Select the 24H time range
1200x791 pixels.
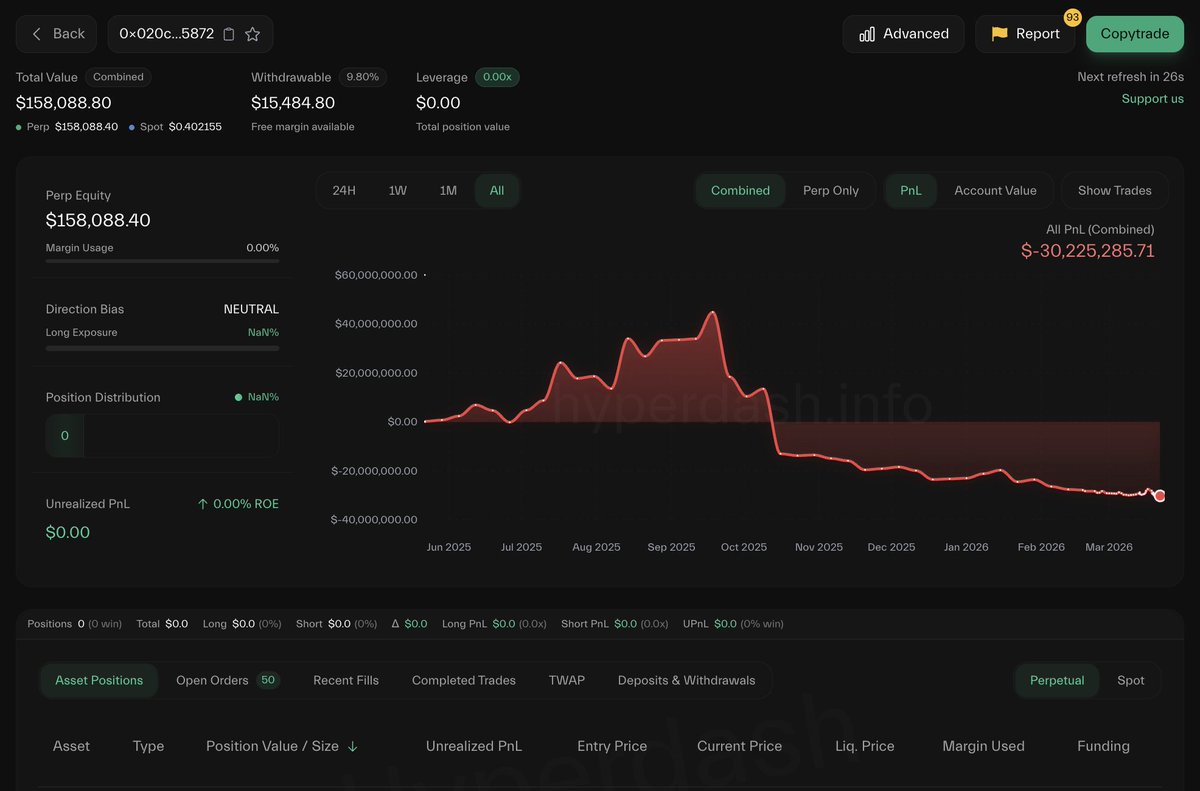pos(344,191)
